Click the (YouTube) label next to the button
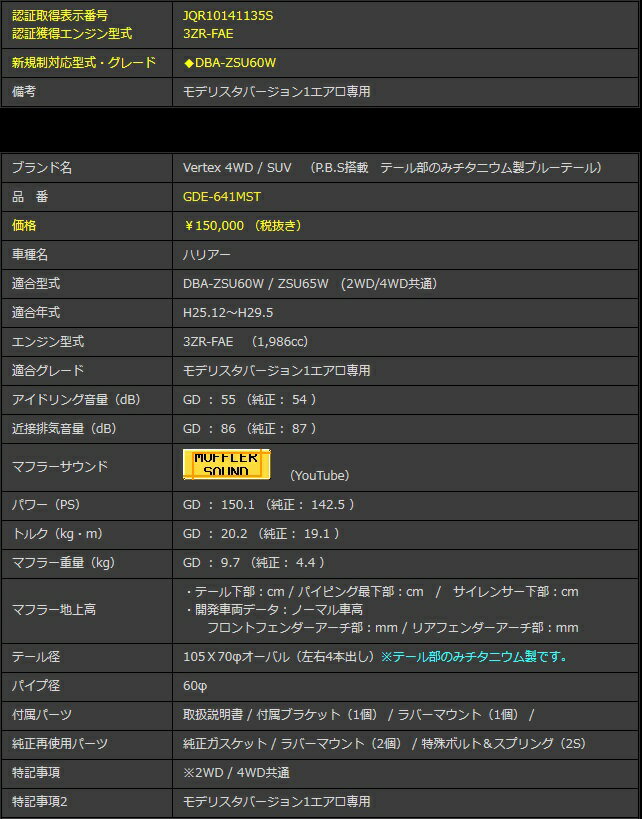Viewport: 642px width, 819px height. click(319, 475)
